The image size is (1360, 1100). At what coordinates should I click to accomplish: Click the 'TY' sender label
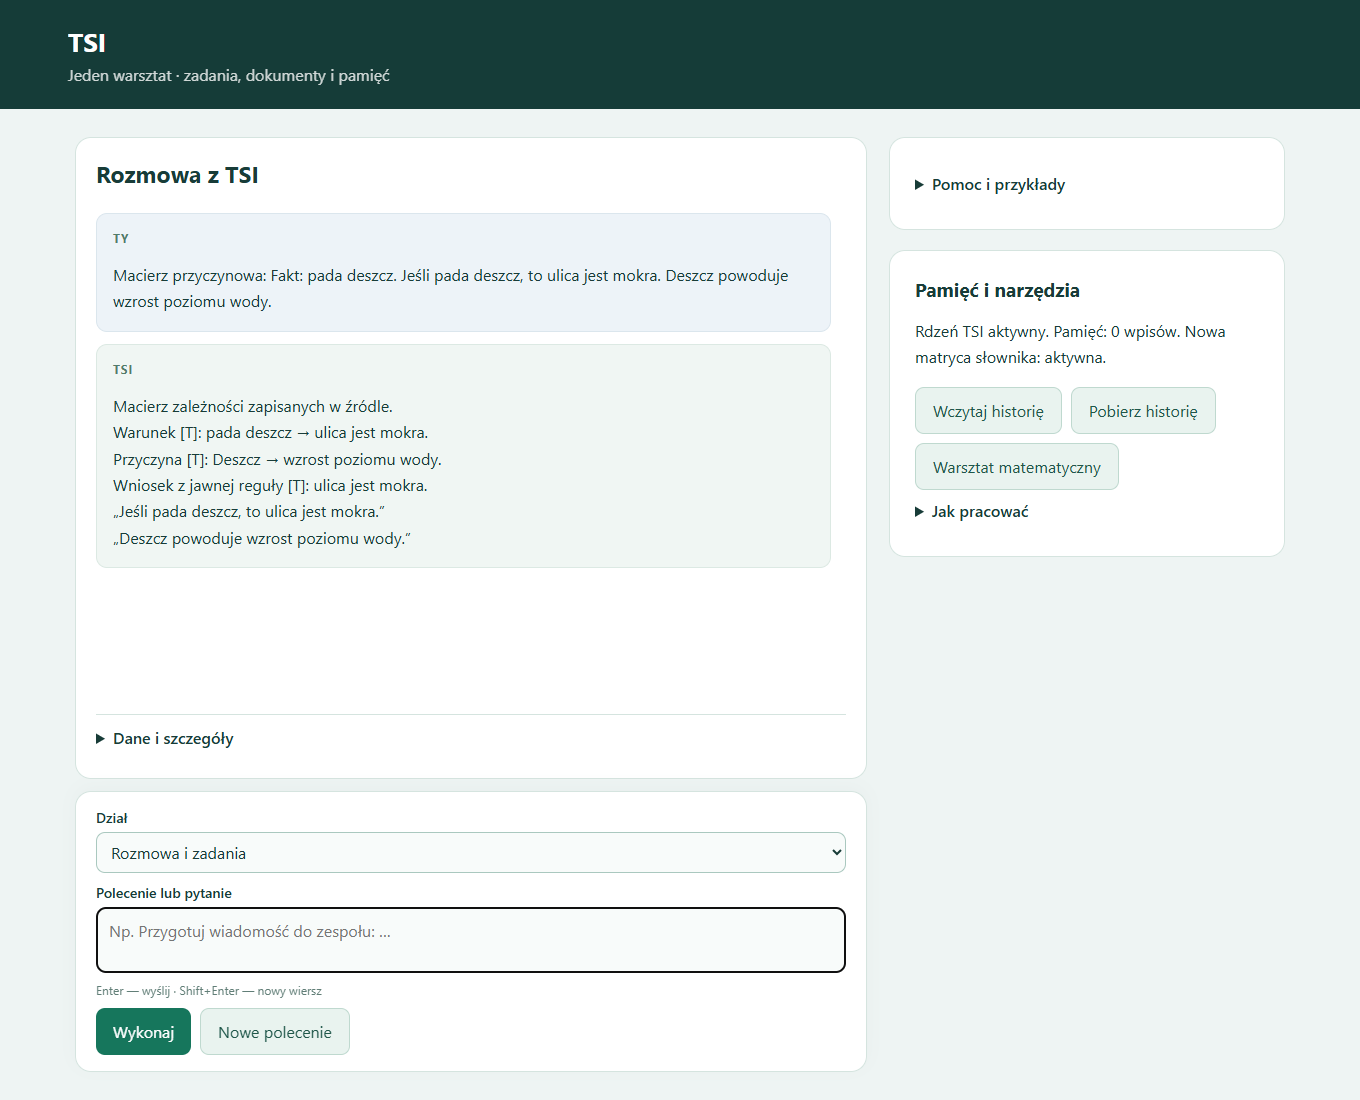(121, 239)
